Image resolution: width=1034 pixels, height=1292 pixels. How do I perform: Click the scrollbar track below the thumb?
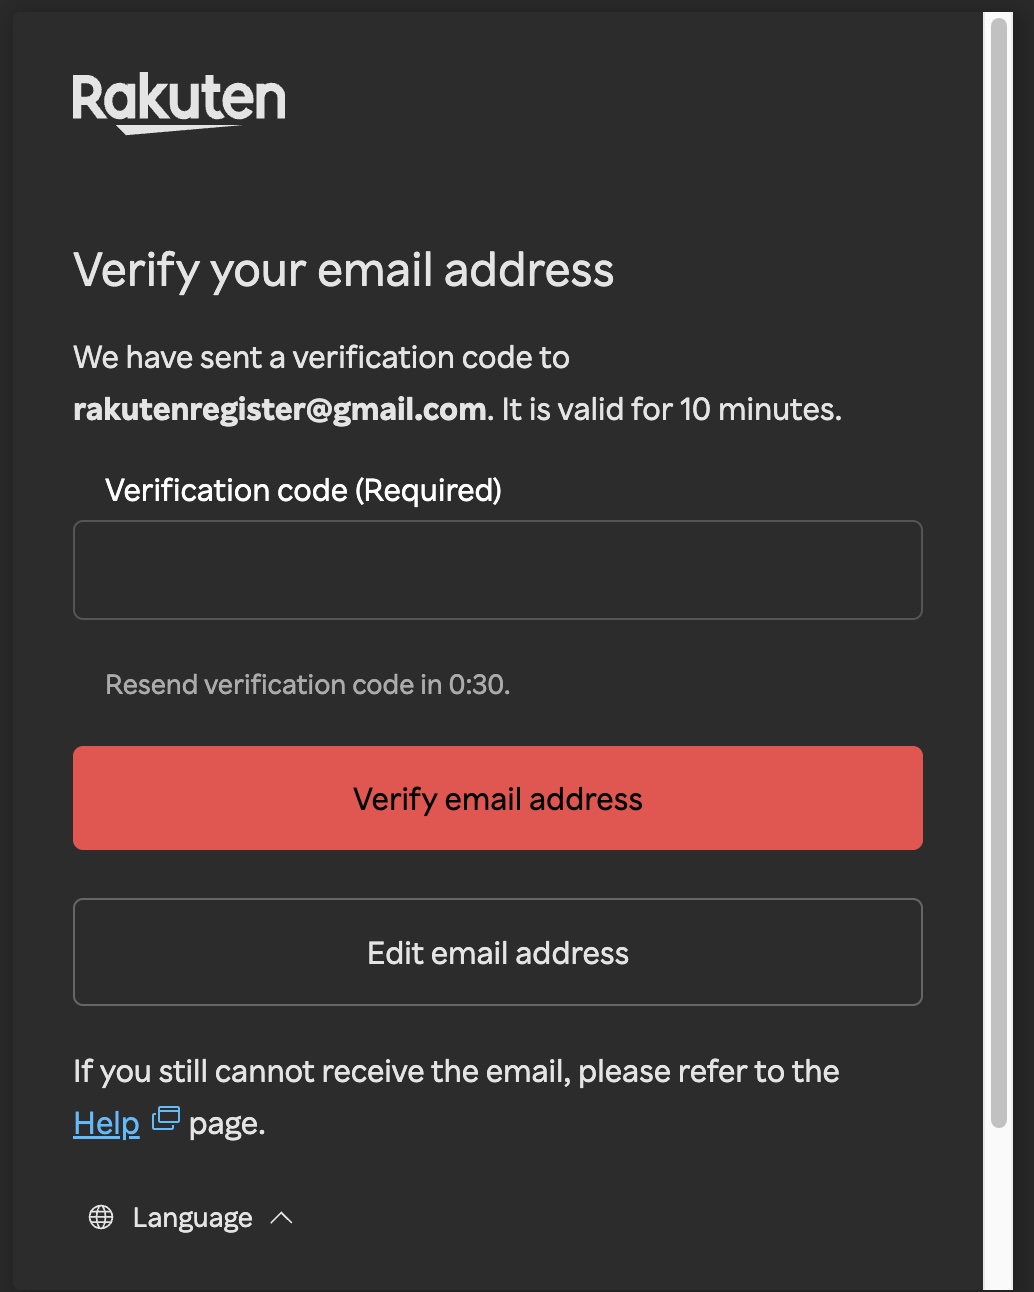(998, 1210)
